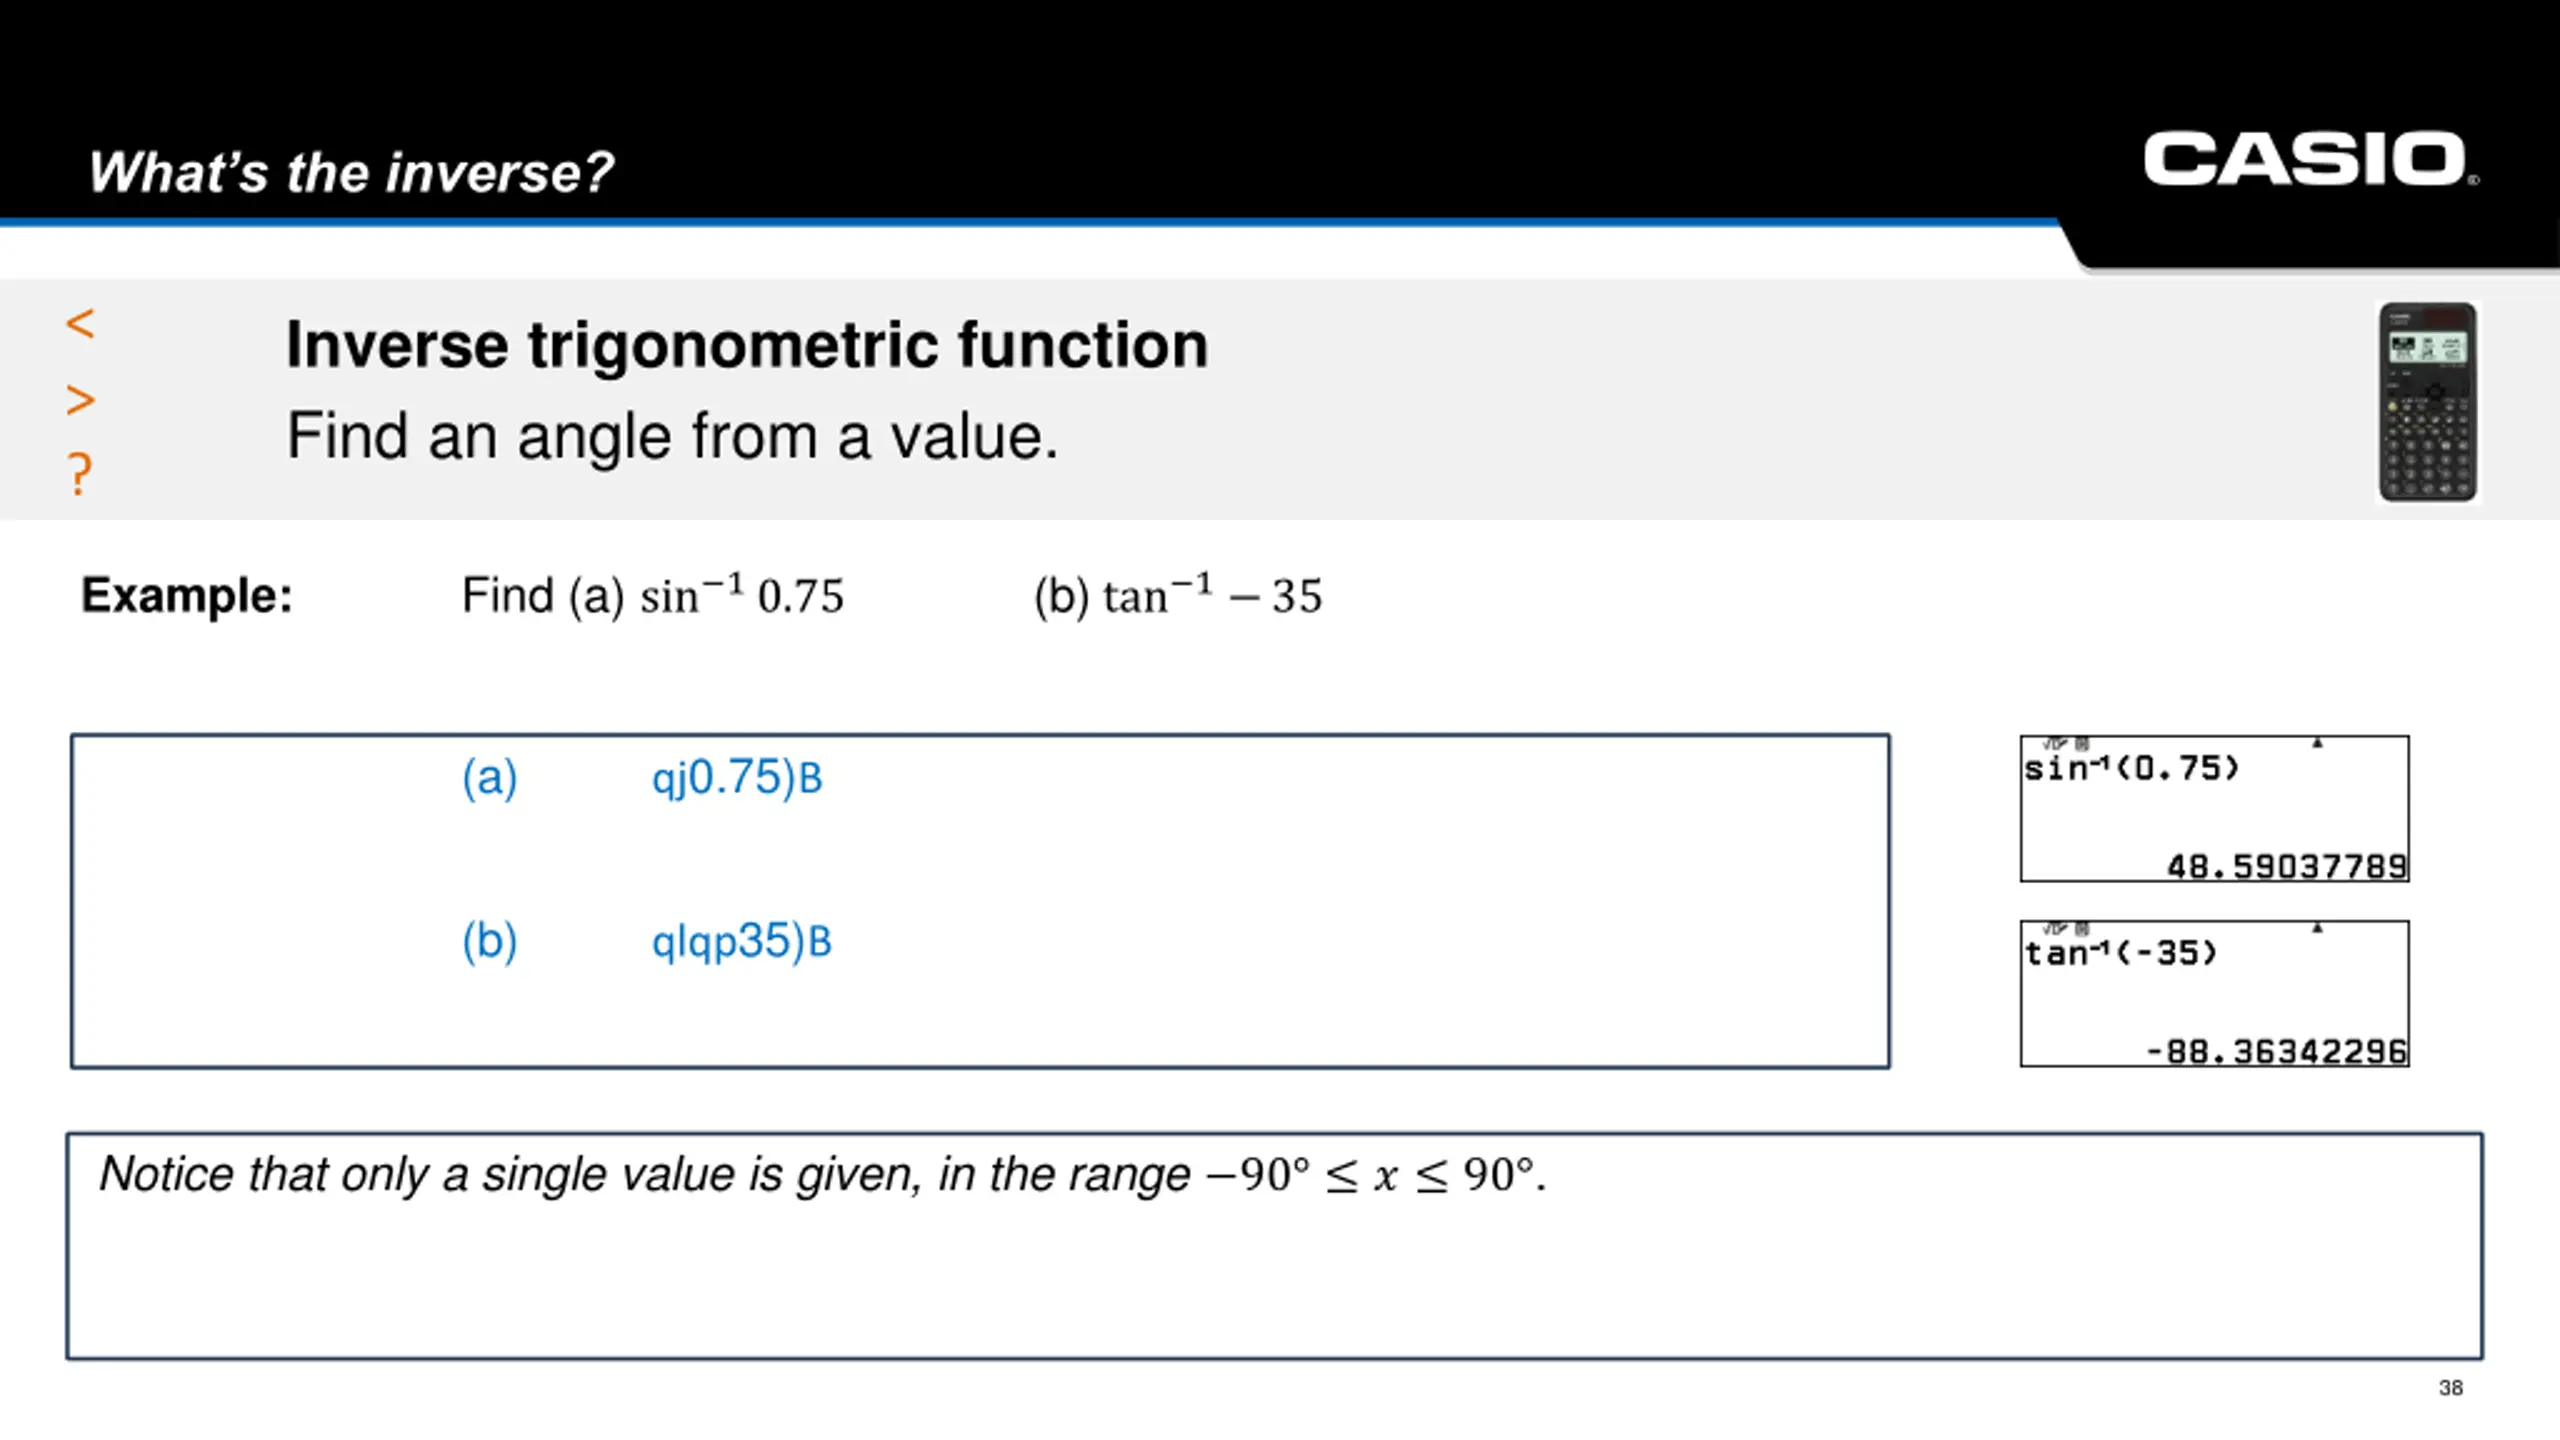
Task: Click the Example: label
Action: 187,595
